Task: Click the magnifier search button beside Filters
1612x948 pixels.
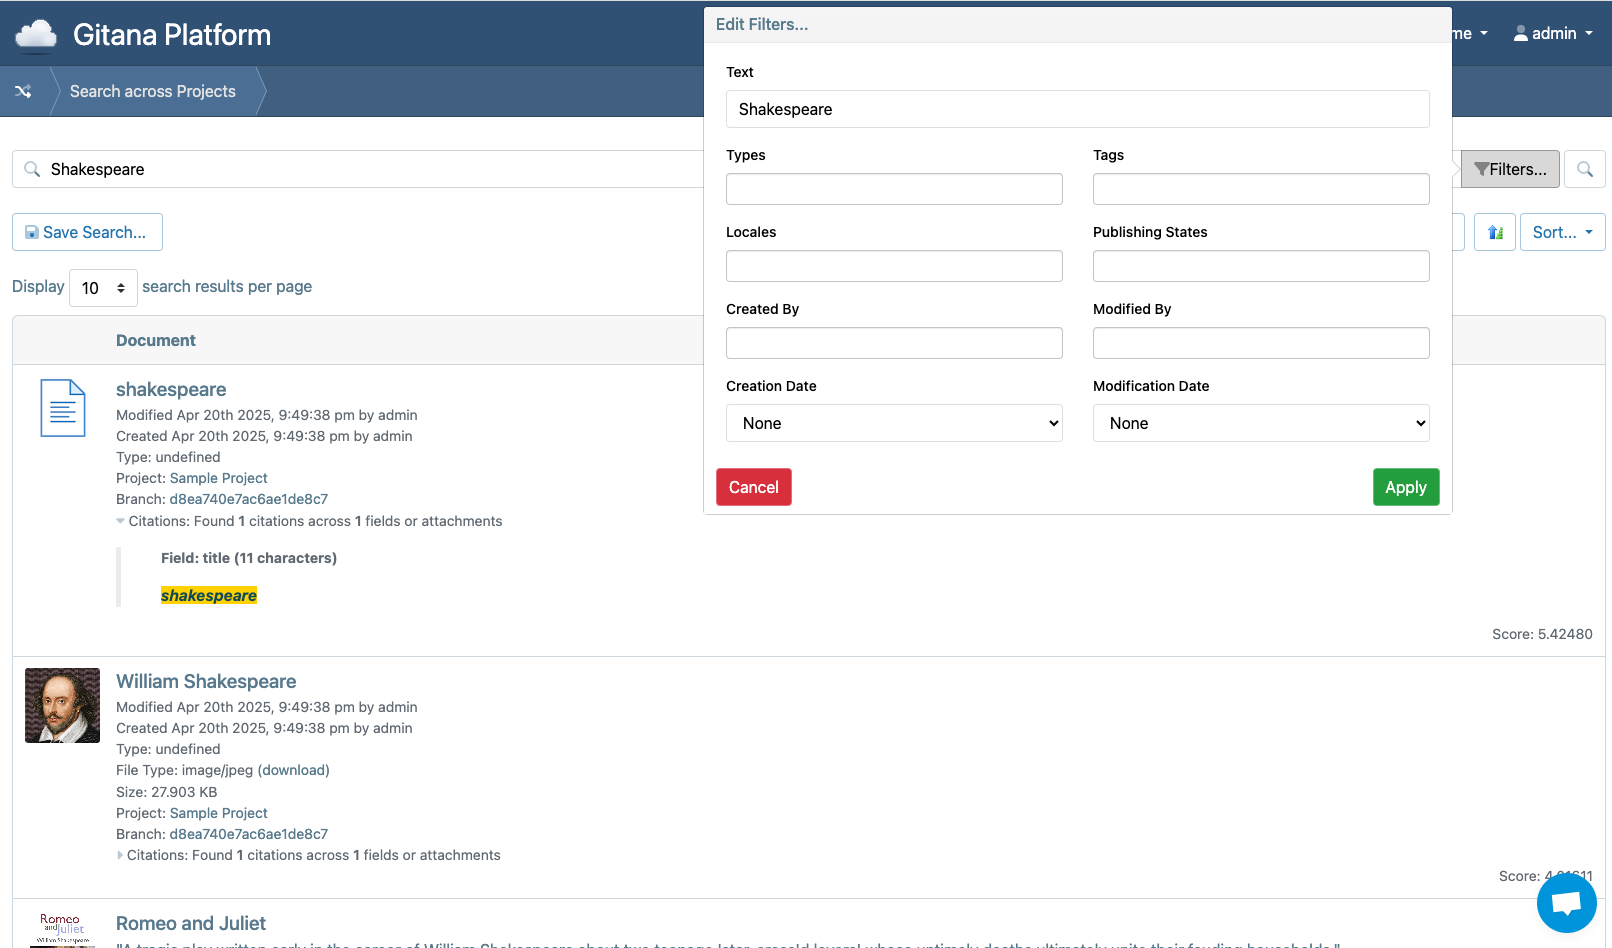Action: click(x=1585, y=169)
